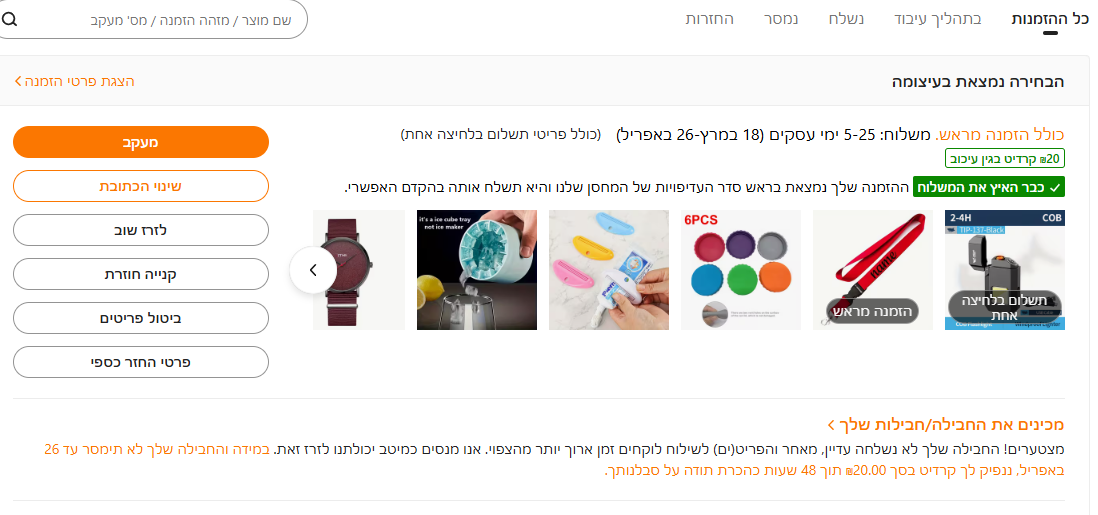Click the green checkmark shipping-expedited badge

pos(989,187)
